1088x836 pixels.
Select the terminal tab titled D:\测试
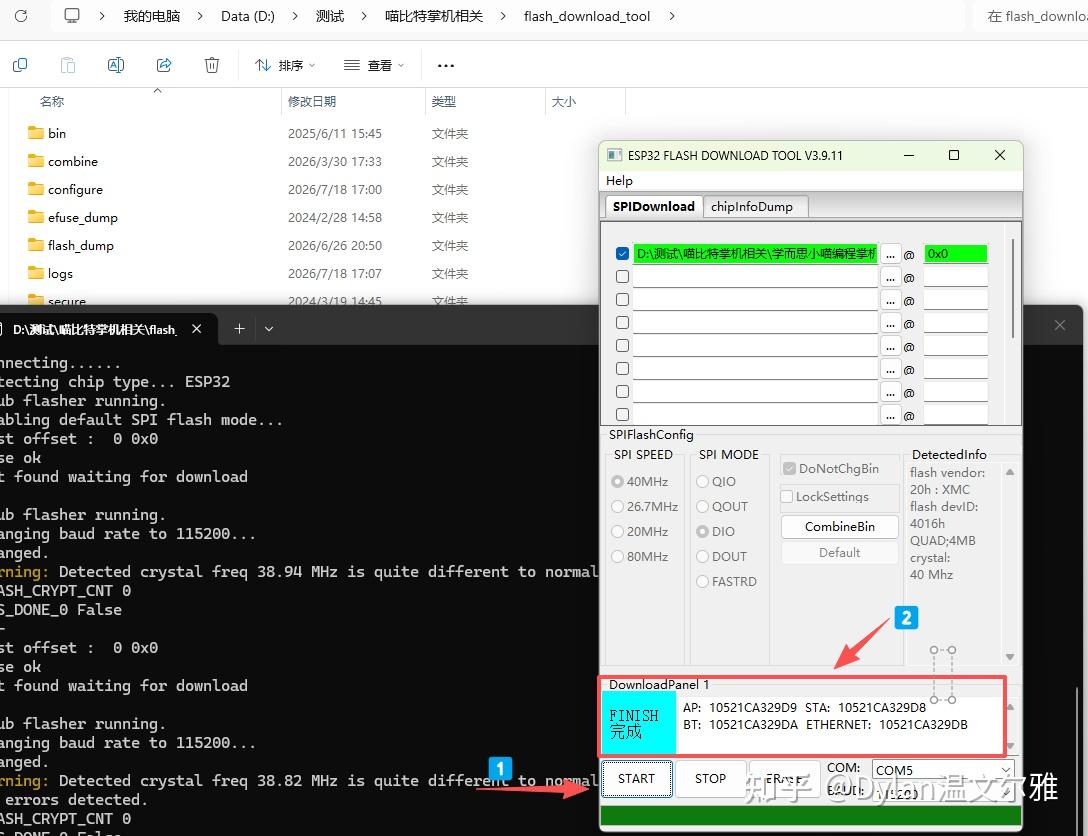94,329
